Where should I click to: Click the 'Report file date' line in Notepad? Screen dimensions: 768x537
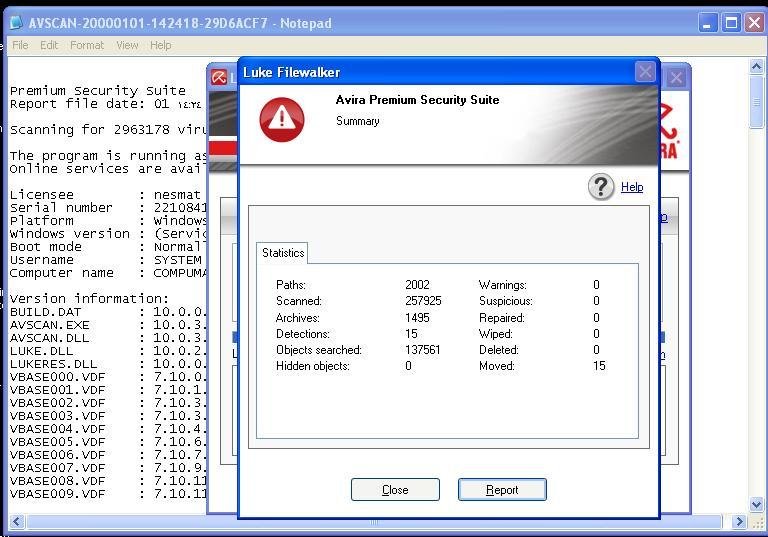pyautogui.click(x=105, y=104)
